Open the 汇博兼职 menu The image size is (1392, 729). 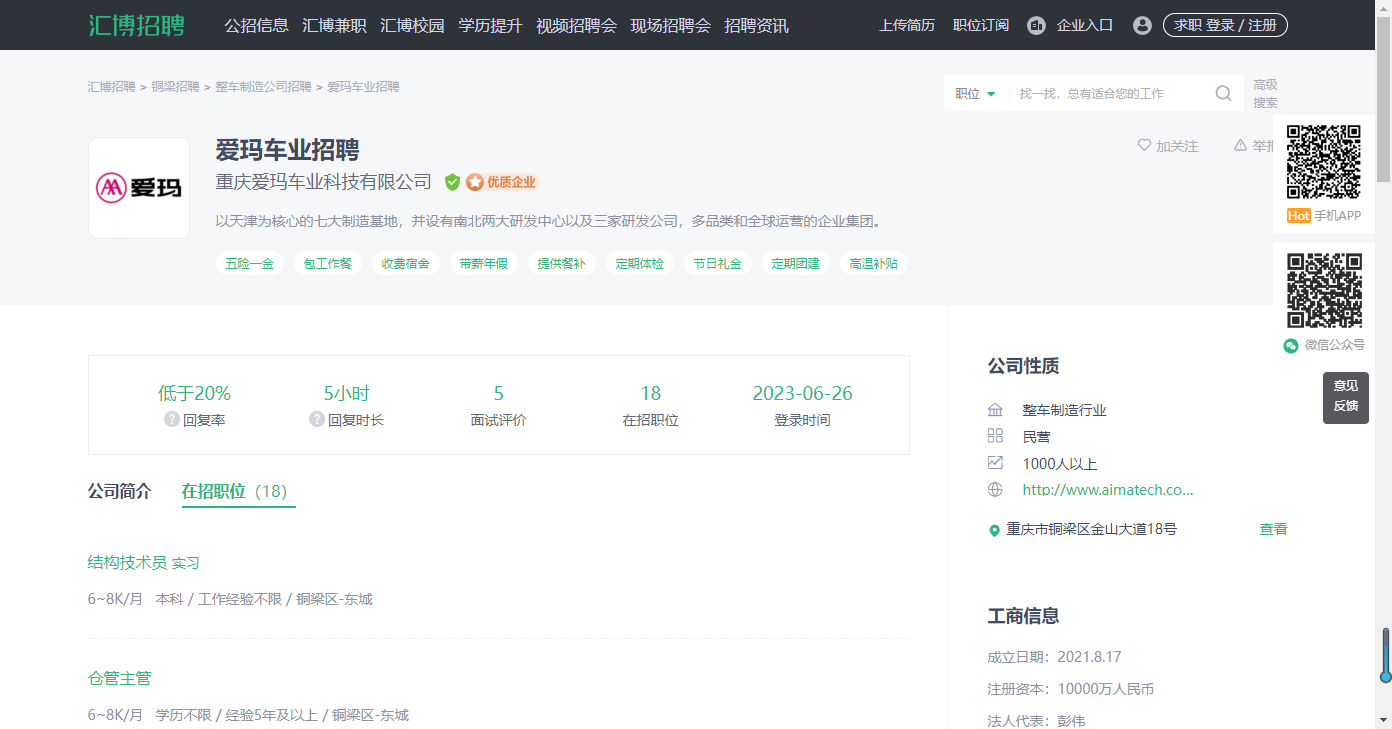pos(334,25)
